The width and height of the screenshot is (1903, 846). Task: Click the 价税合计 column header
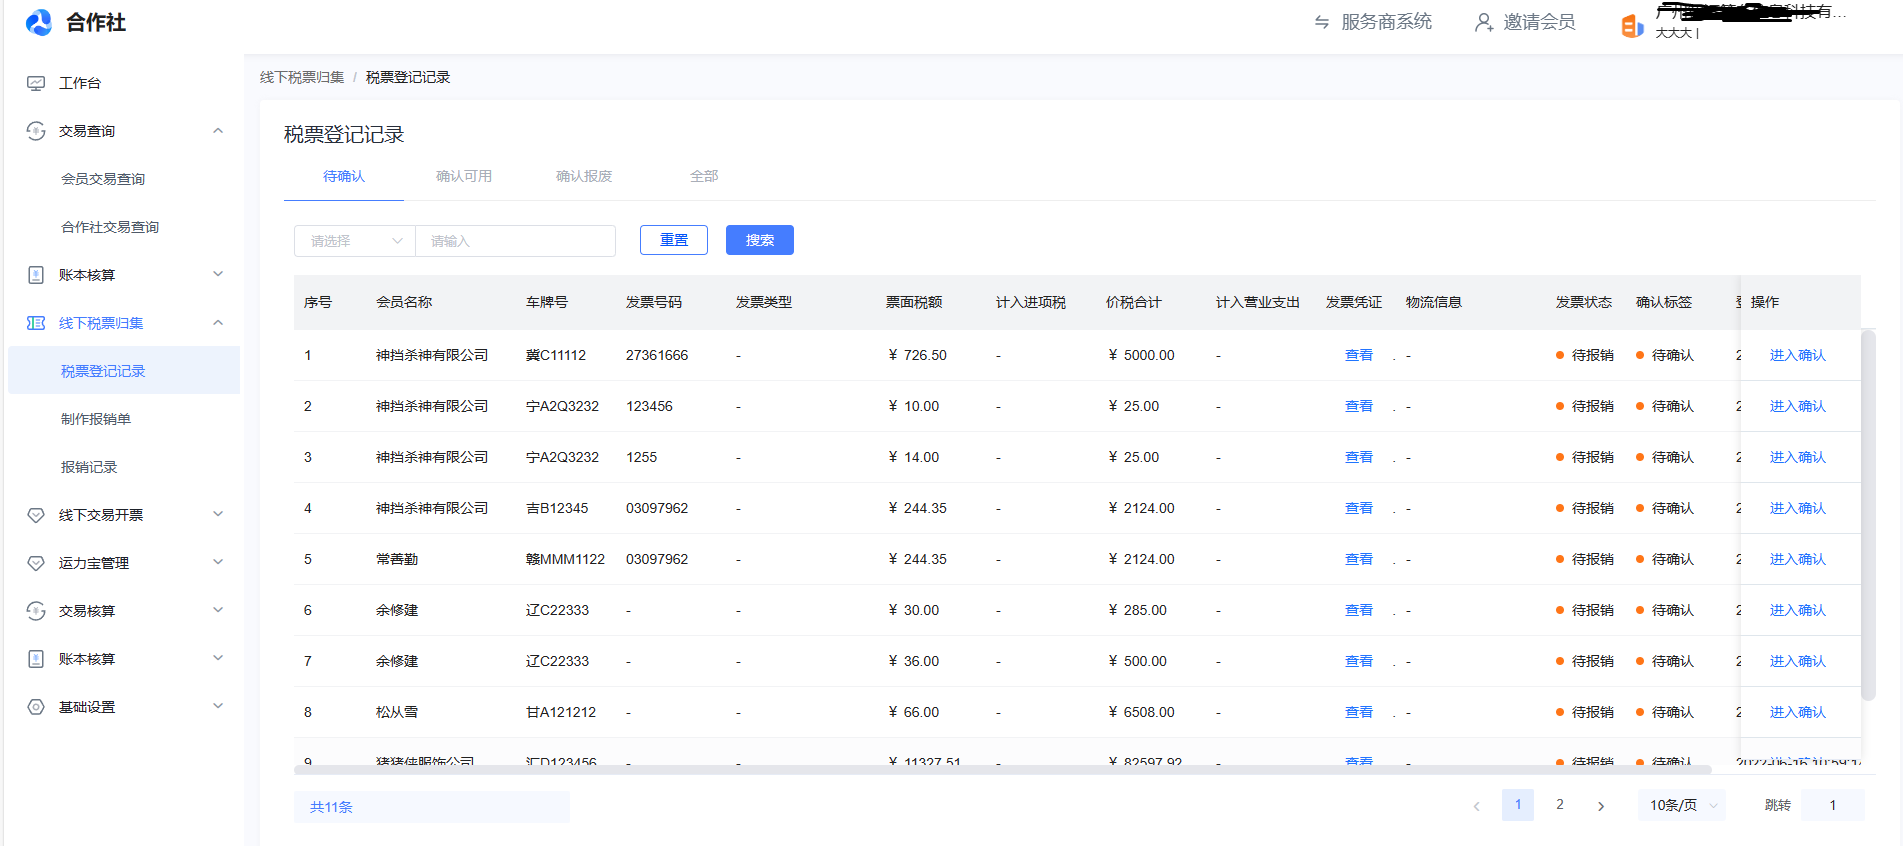tap(1134, 302)
